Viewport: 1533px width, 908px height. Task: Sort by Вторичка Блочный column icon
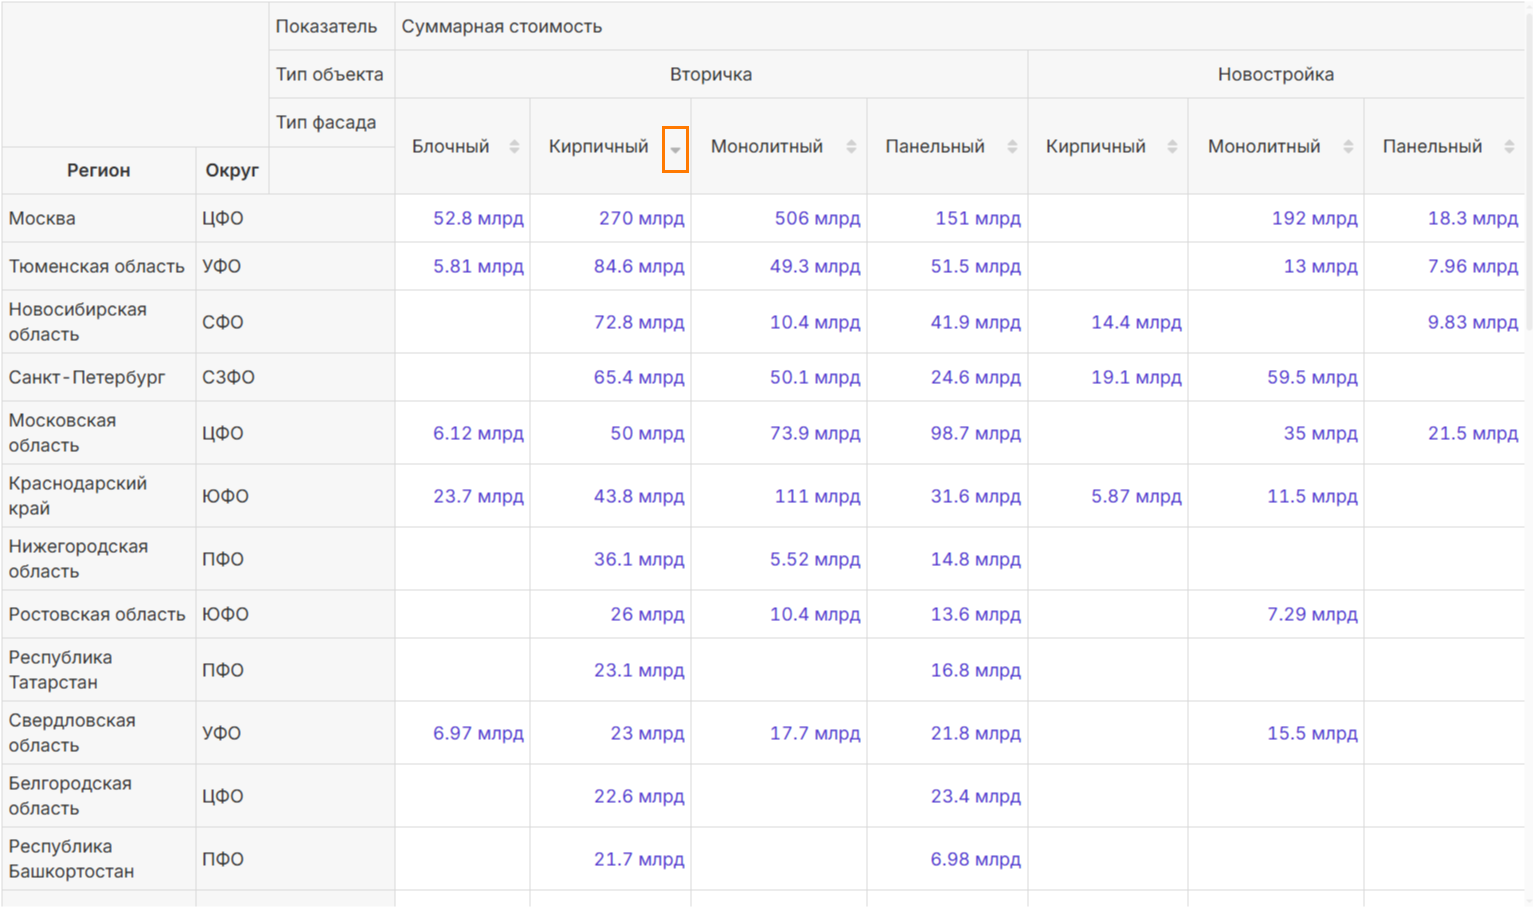click(x=514, y=147)
